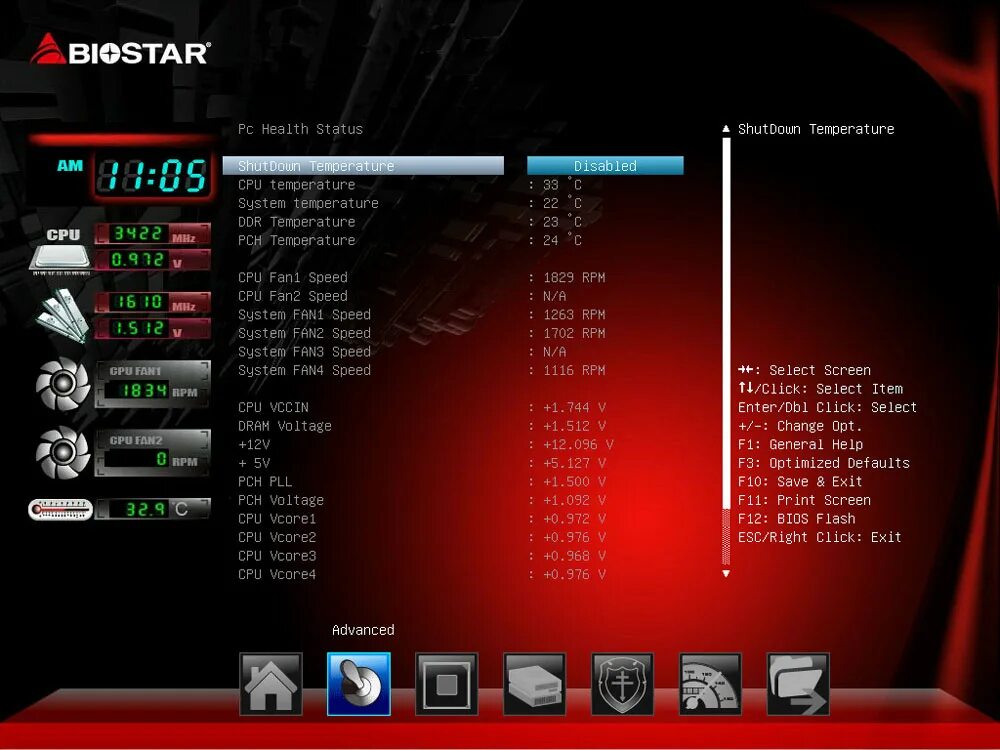The image size is (1000, 750).
Task: Click the F1: General Help hint
Action: click(x=800, y=445)
